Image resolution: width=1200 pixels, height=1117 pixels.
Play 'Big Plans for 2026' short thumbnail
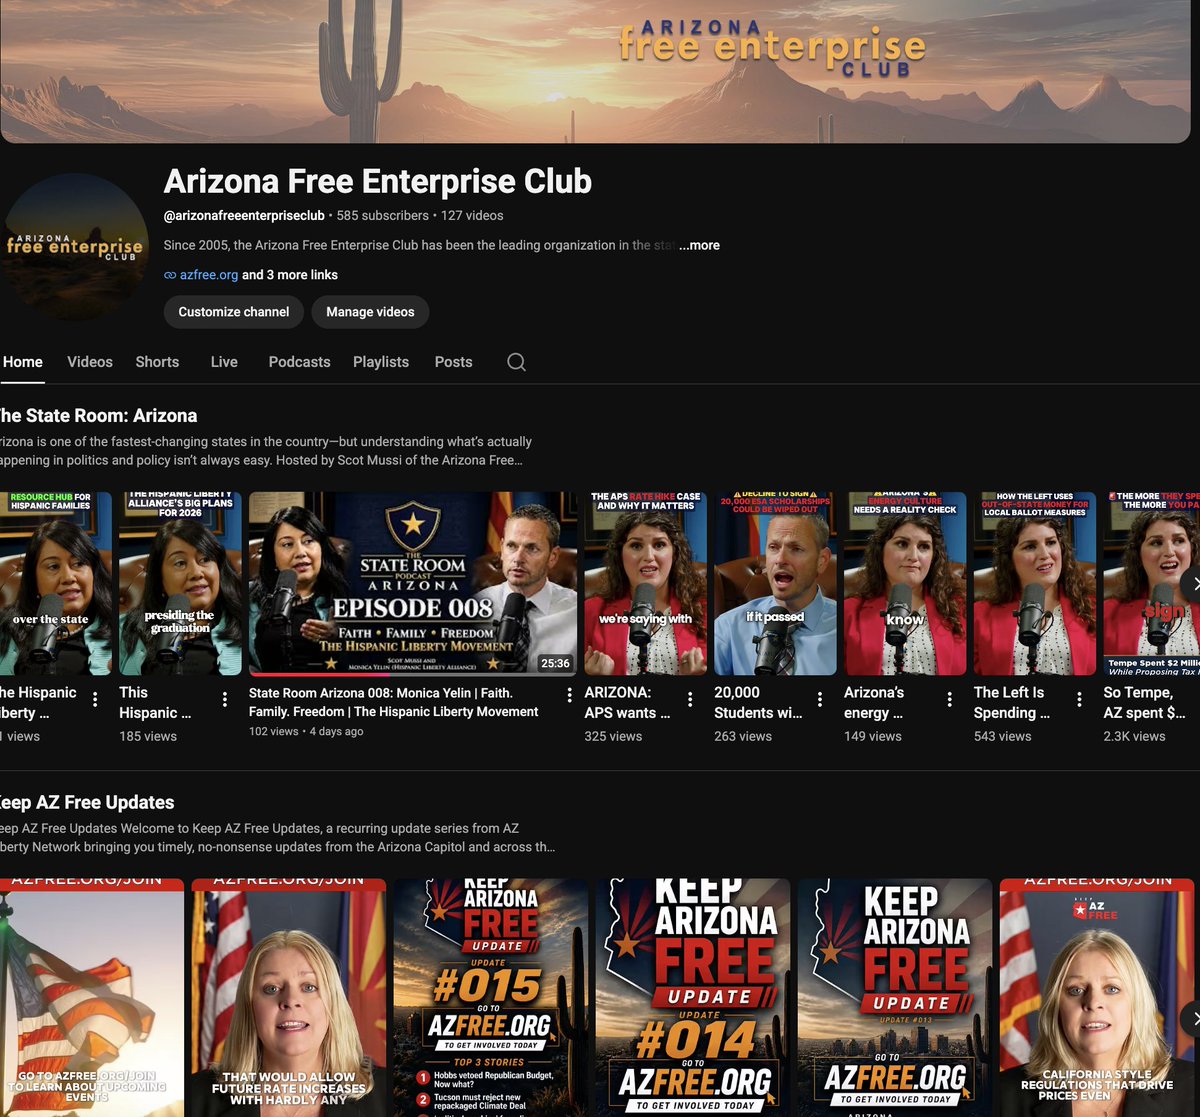click(180, 582)
